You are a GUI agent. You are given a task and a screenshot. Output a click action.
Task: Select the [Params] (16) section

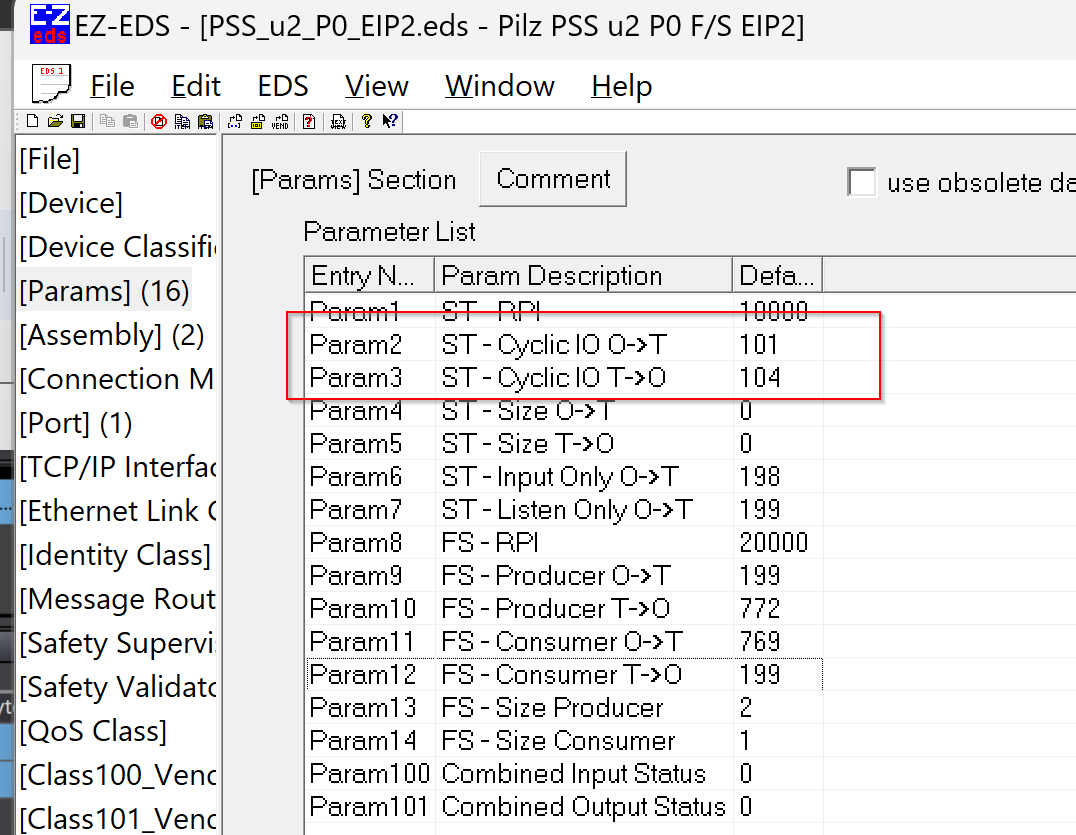click(x=104, y=291)
